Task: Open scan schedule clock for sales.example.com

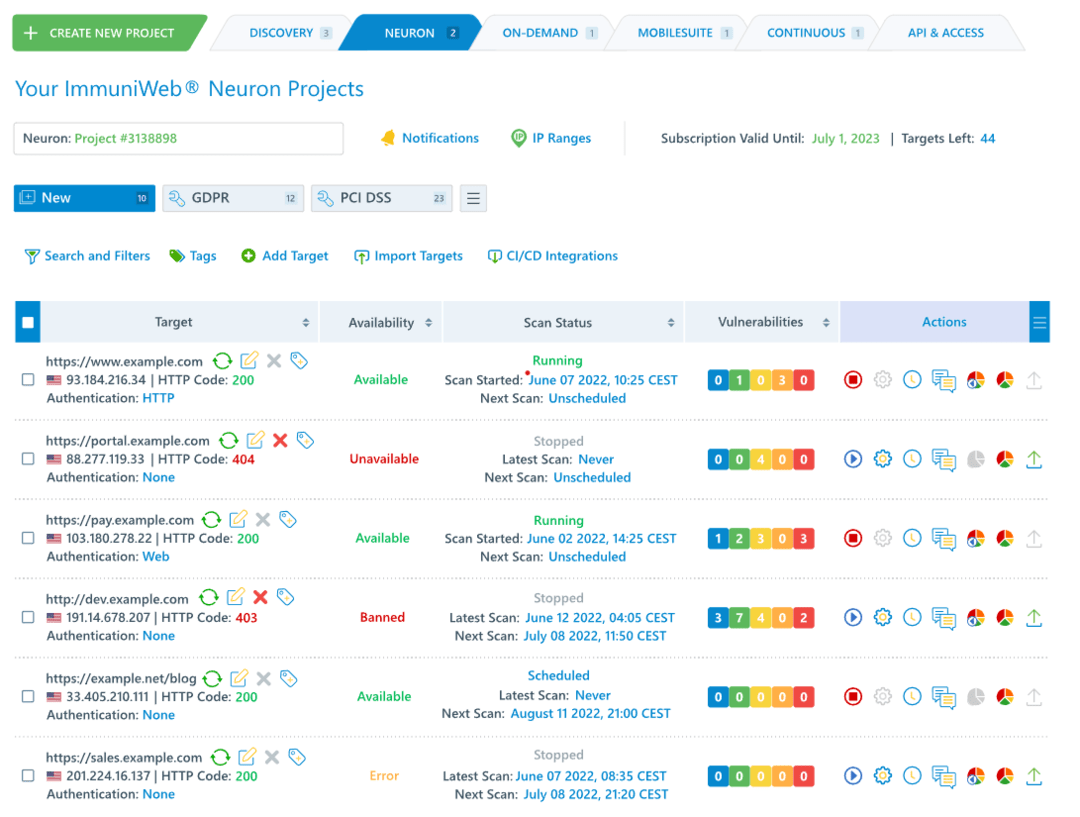Action: [x=912, y=776]
